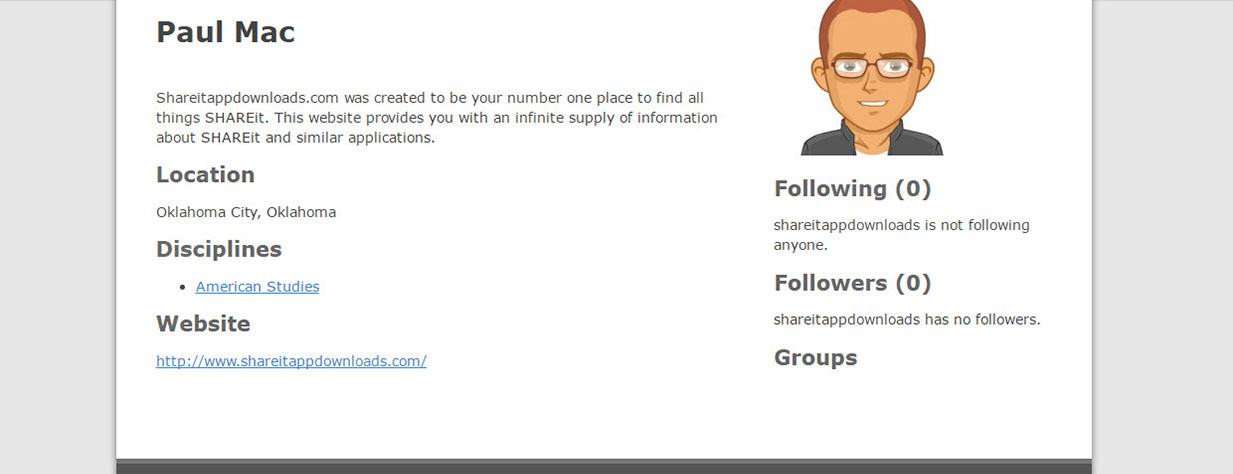
Task: Click the dark gray footer bar
Action: click(x=604, y=466)
